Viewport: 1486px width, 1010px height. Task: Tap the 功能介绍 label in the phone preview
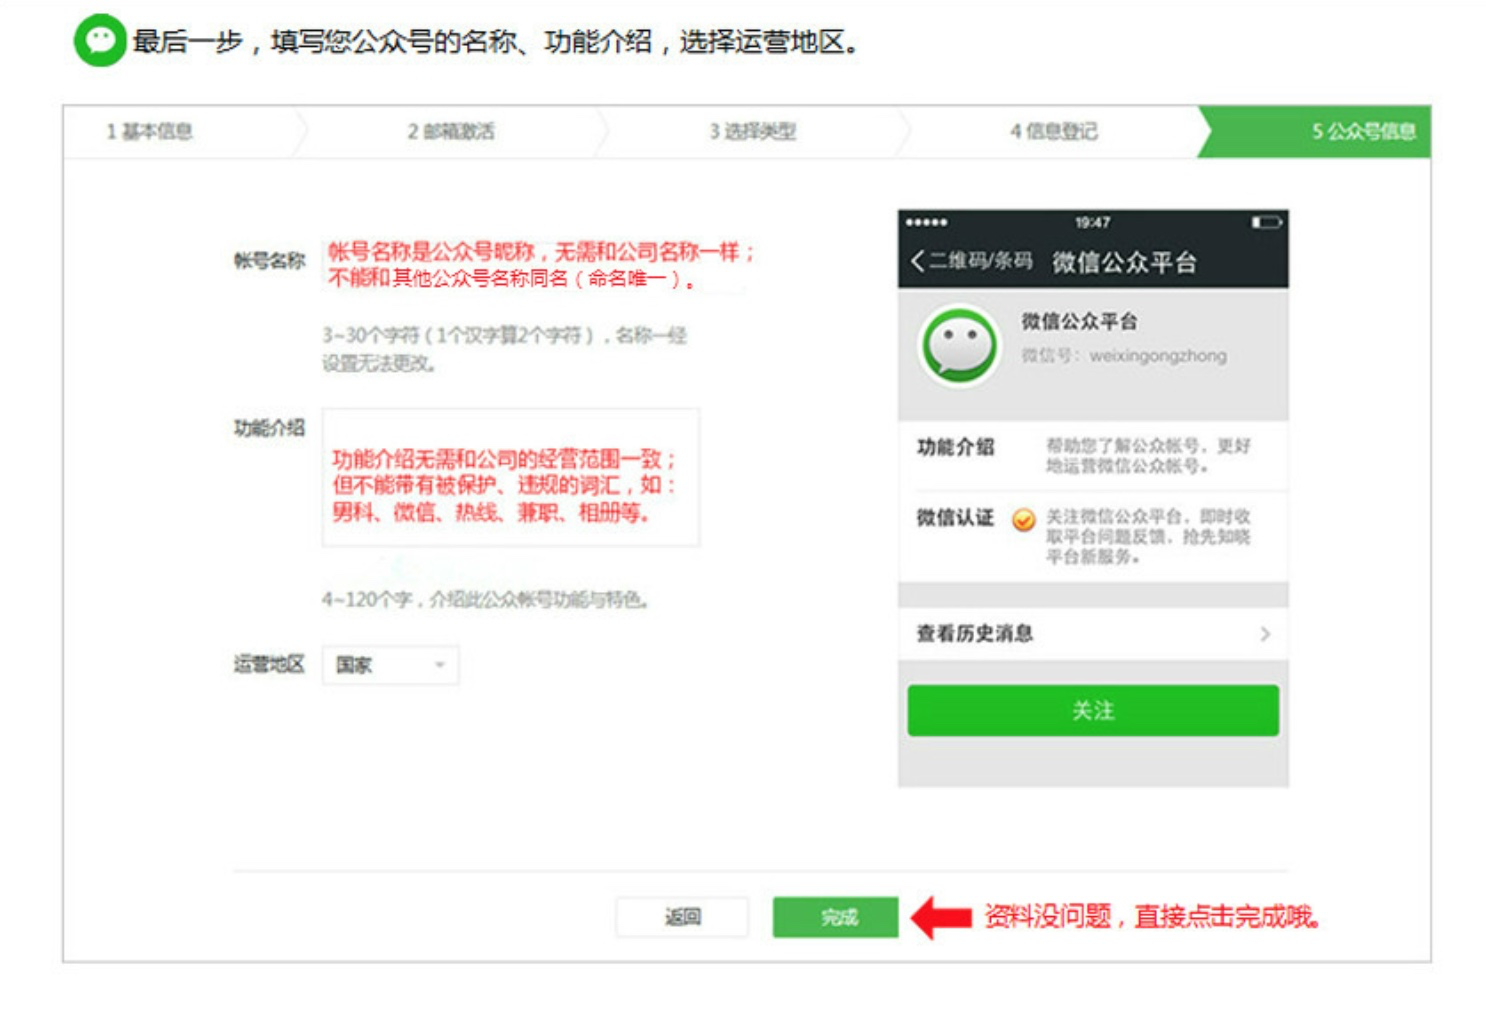[x=955, y=447]
